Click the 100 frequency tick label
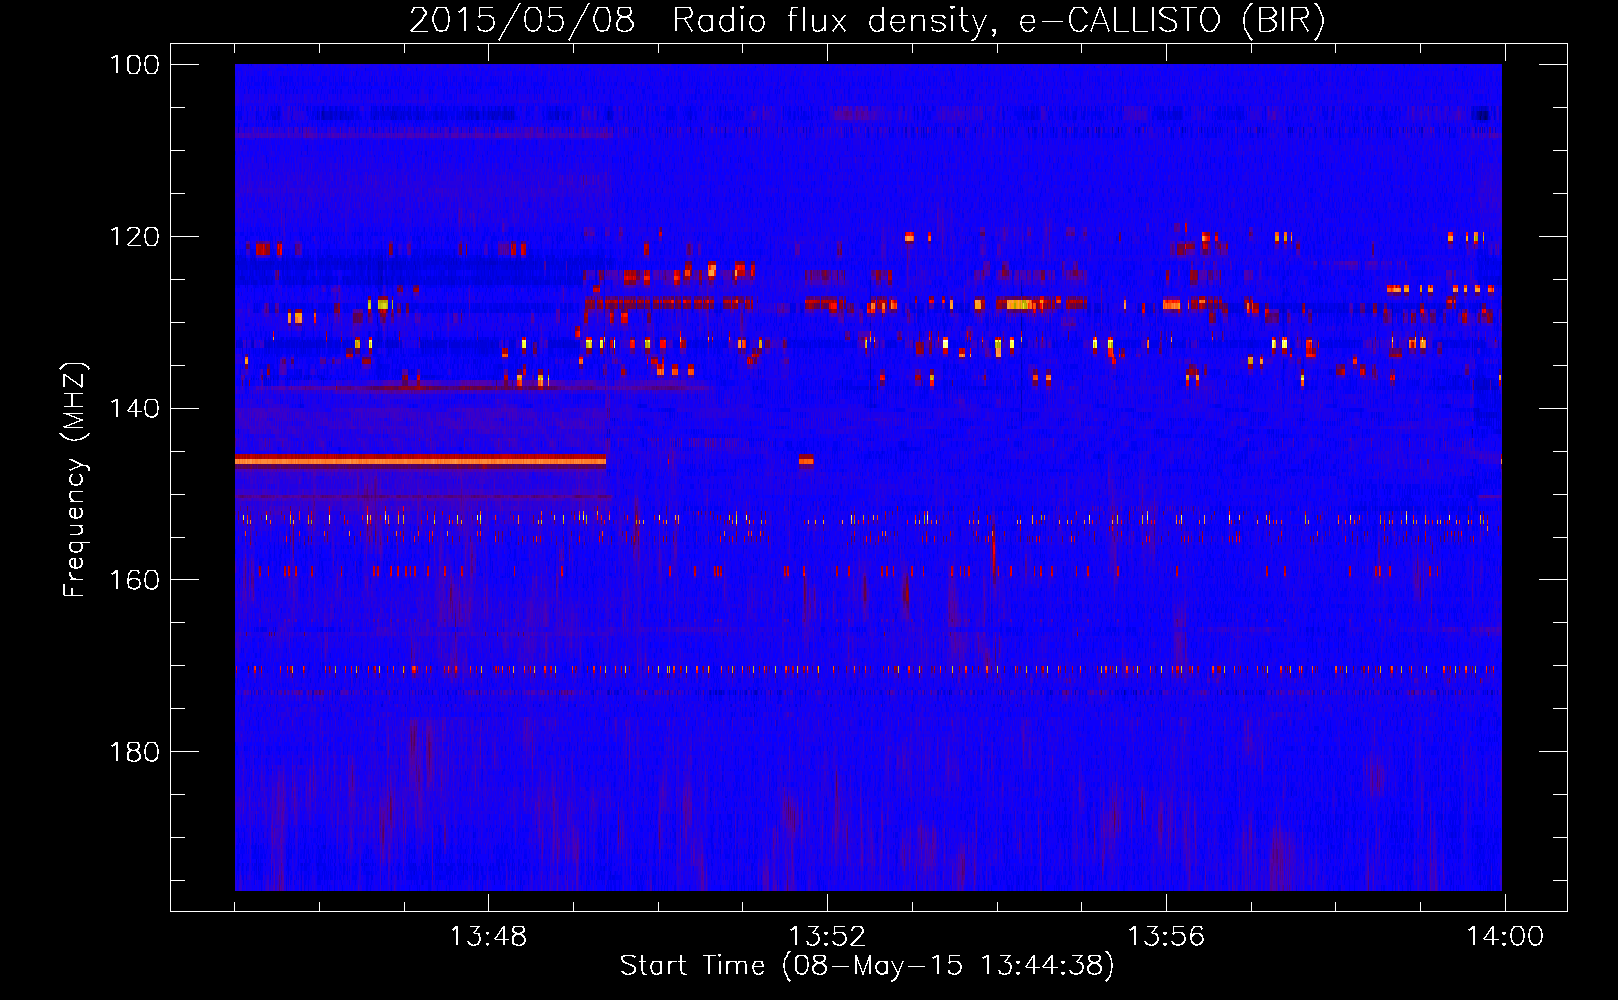The width and height of the screenshot is (1618, 1000). 135,65
